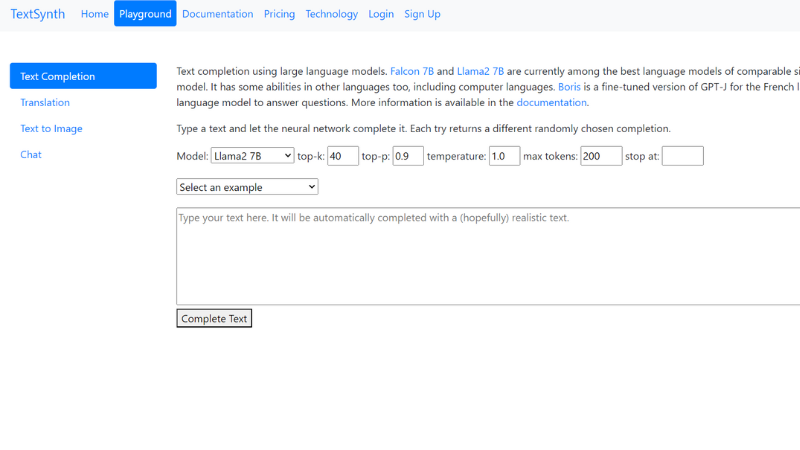800x450 pixels.
Task: Click the Sign Up link
Action: [422, 14]
